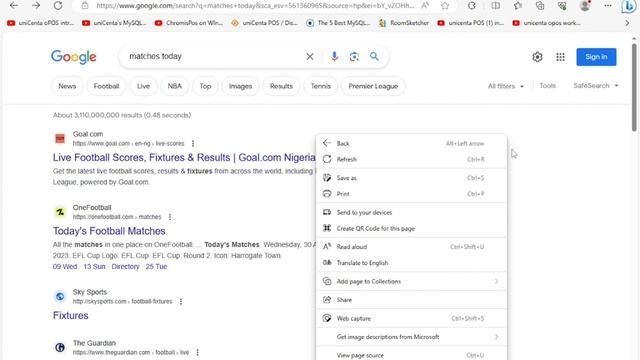Filter results by Images chip

point(240,86)
